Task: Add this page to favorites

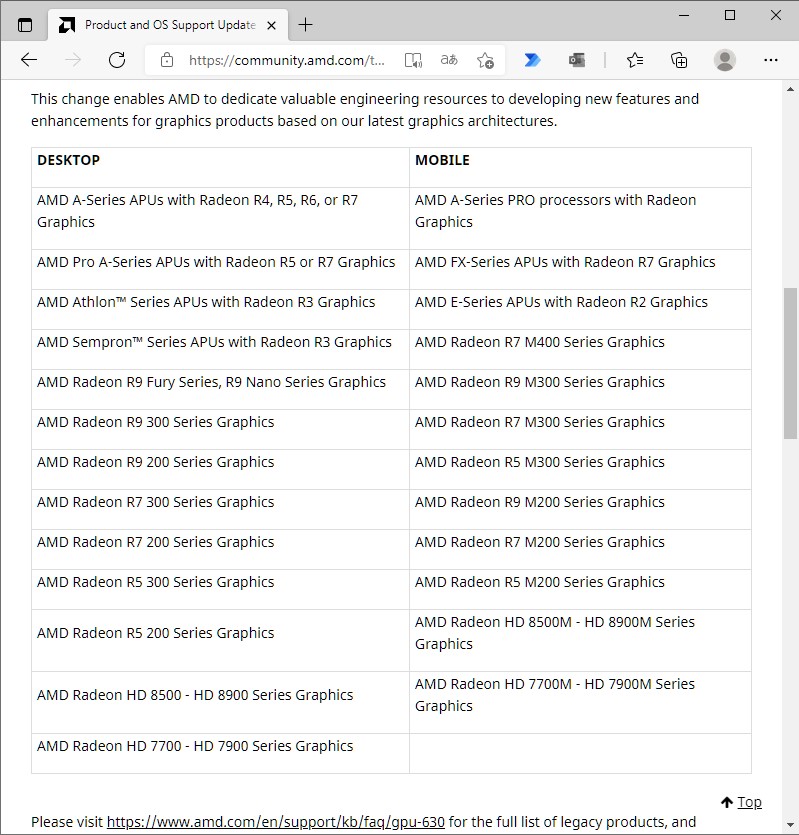Action: [x=485, y=60]
